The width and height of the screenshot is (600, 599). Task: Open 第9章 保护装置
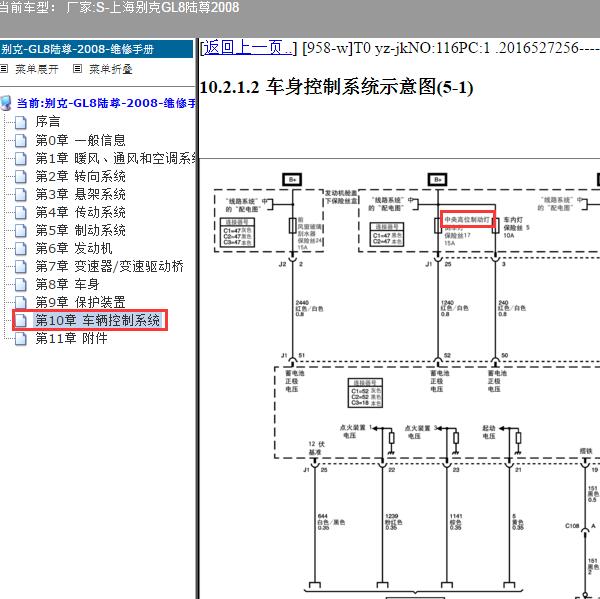click(x=81, y=302)
